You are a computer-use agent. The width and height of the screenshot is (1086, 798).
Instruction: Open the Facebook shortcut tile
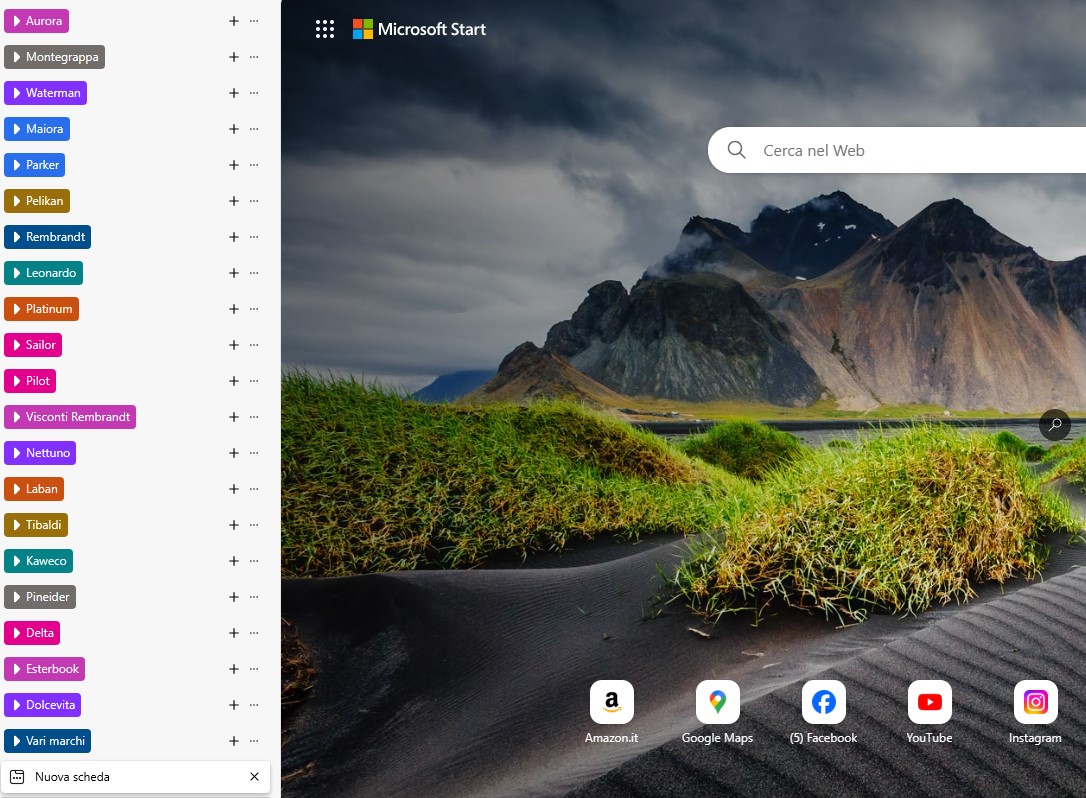point(823,702)
